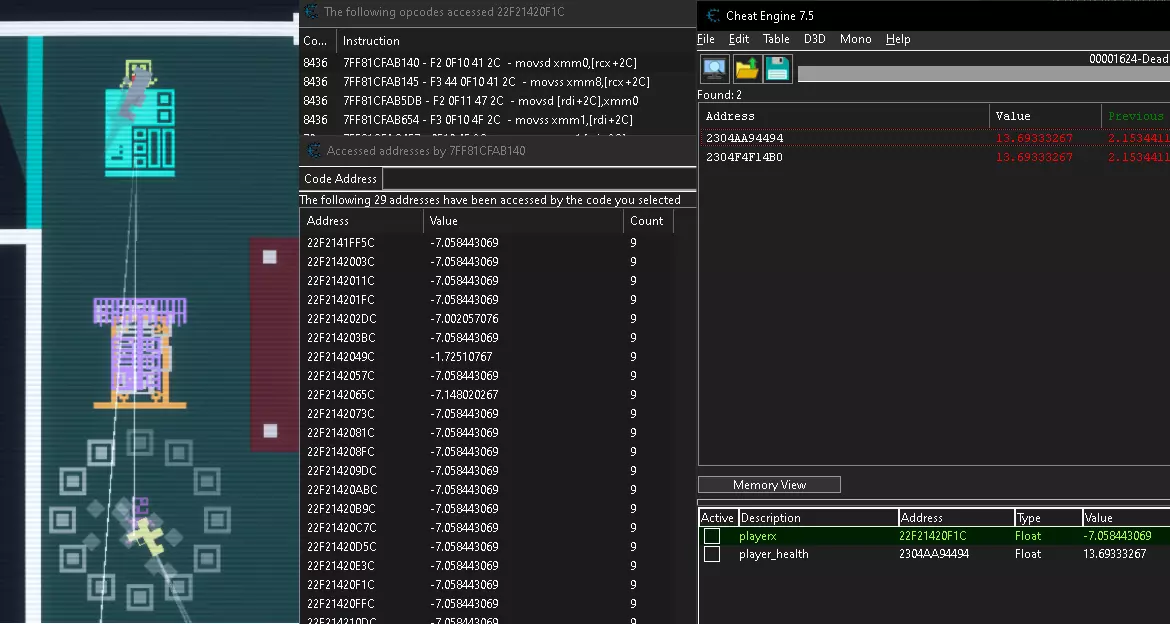Viewport: 1170px width, 624px height.
Task: Open the Mono menu
Action: coord(855,39)
